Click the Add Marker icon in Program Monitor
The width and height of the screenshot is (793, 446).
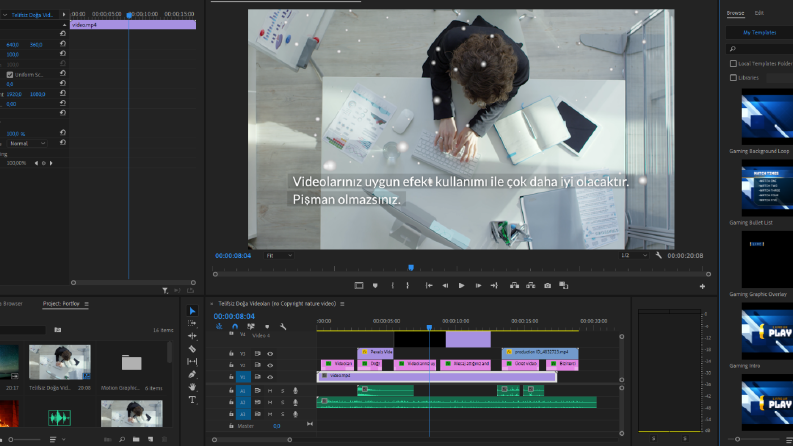(x=375, y=286)
